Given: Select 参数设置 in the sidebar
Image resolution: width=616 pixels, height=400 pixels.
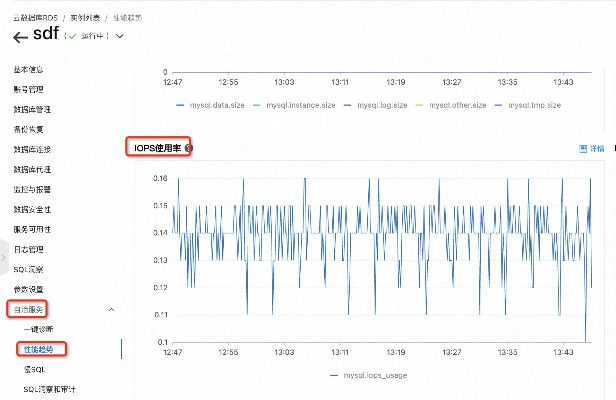Looking at the screenshot, I should (x=28, y=289).
